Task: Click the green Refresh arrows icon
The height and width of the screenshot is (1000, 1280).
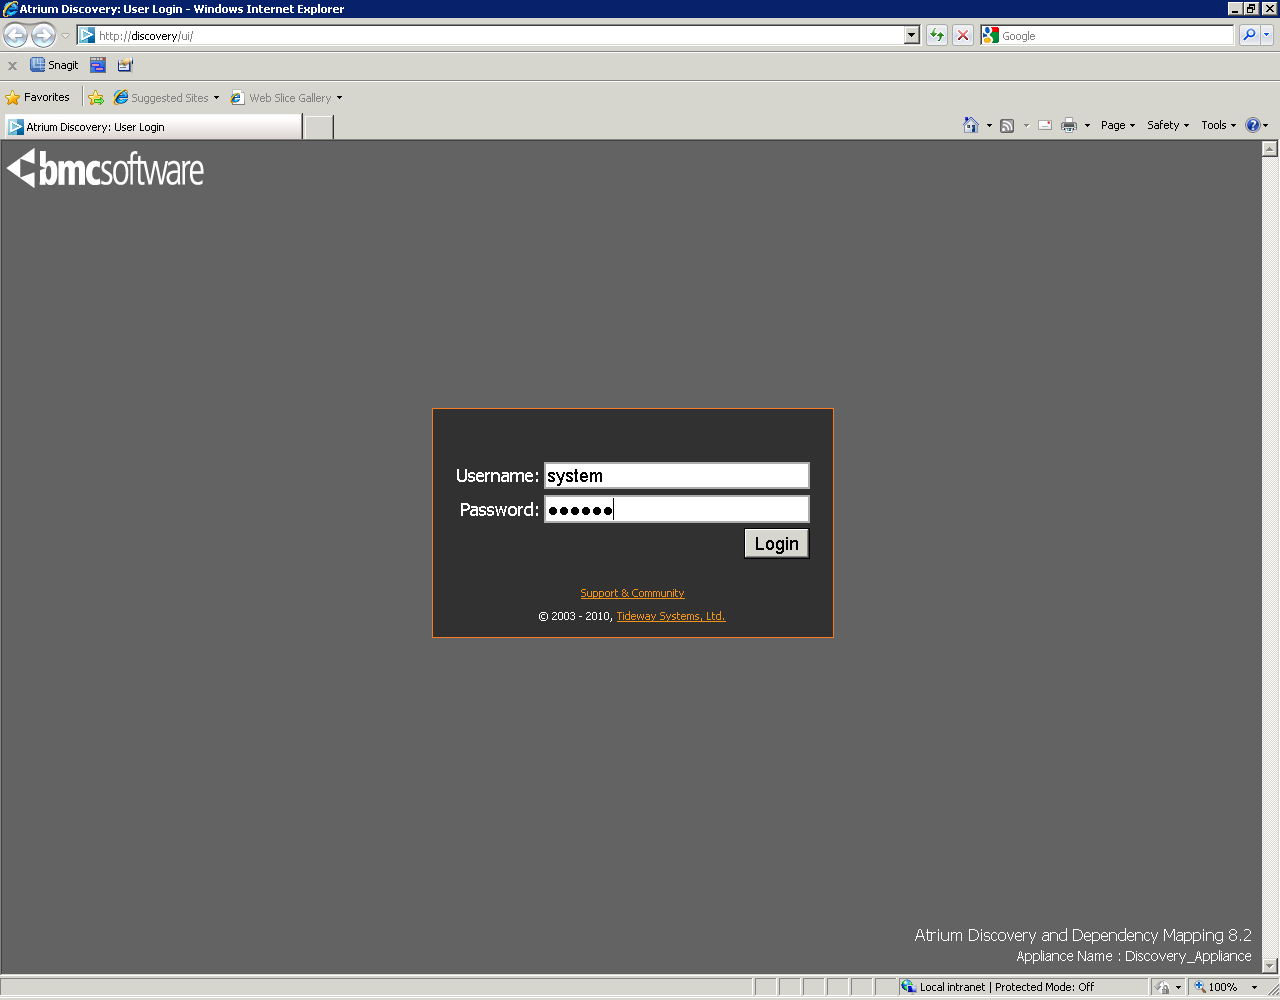Action: (x=937, y=36)
